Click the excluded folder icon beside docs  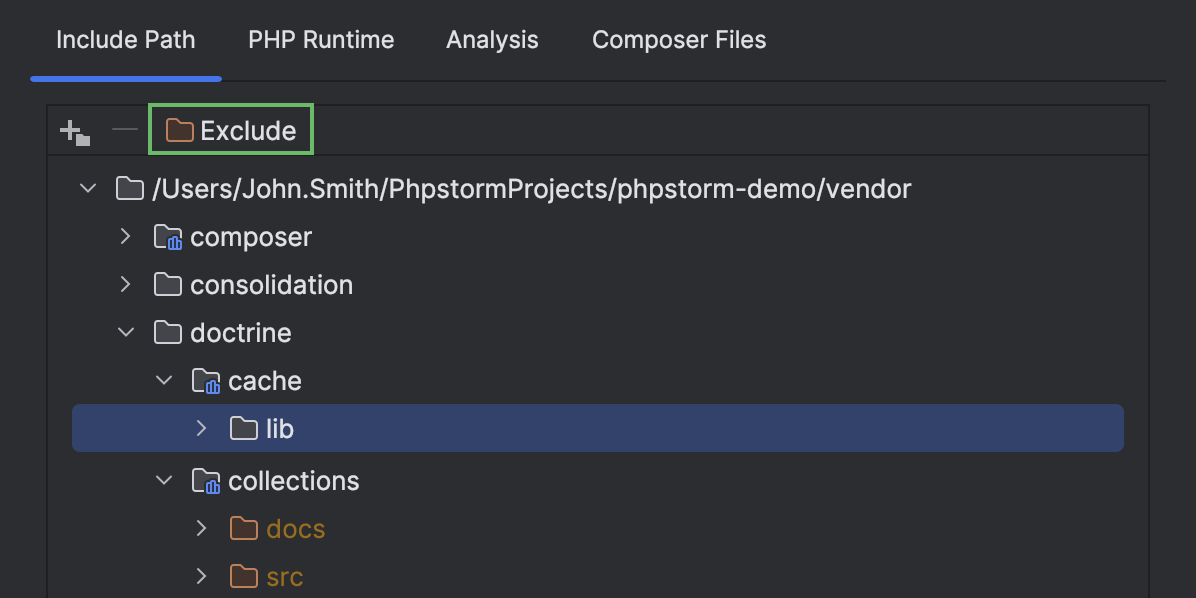point(243,528)
